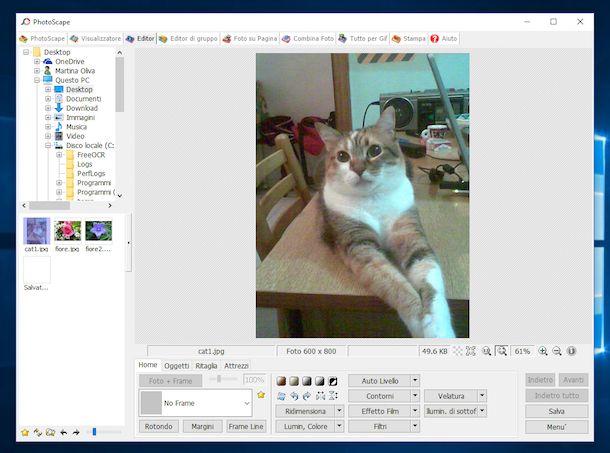
Task: Expand the OneDrive tree node
Action: click(37, 61)
